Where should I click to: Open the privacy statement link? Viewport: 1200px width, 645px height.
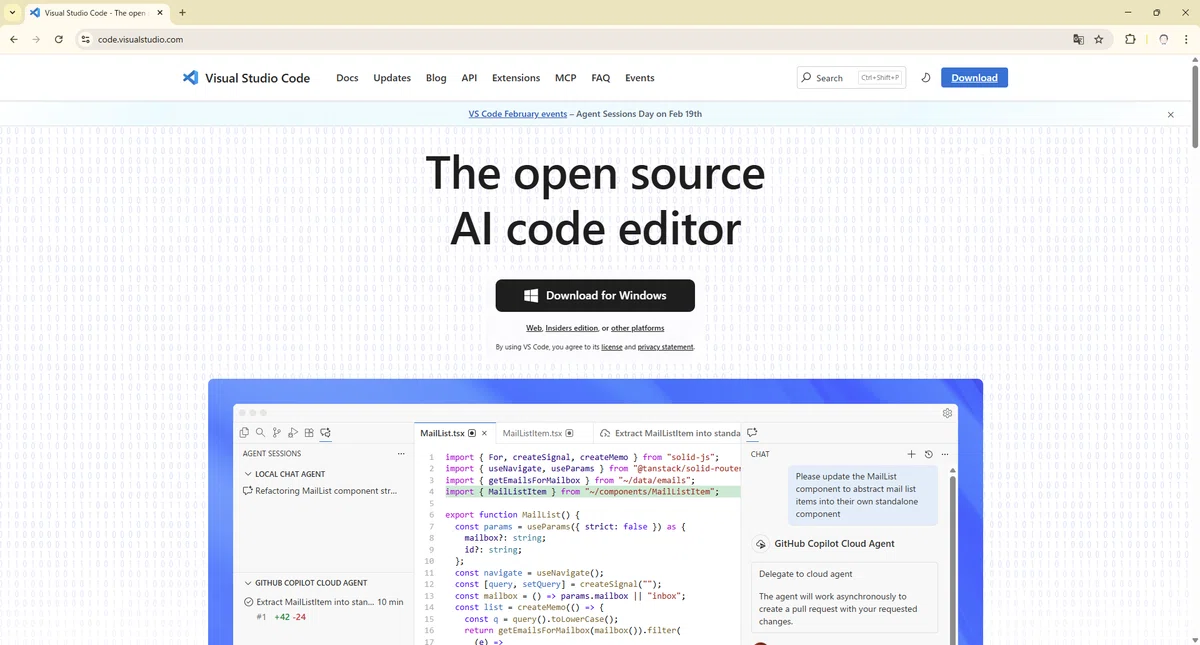click(665, 347)
